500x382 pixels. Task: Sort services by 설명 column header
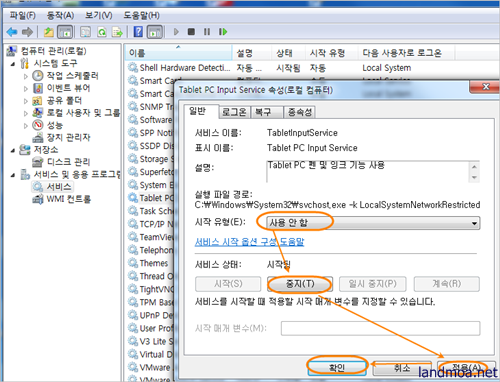[x=252, y=53]
